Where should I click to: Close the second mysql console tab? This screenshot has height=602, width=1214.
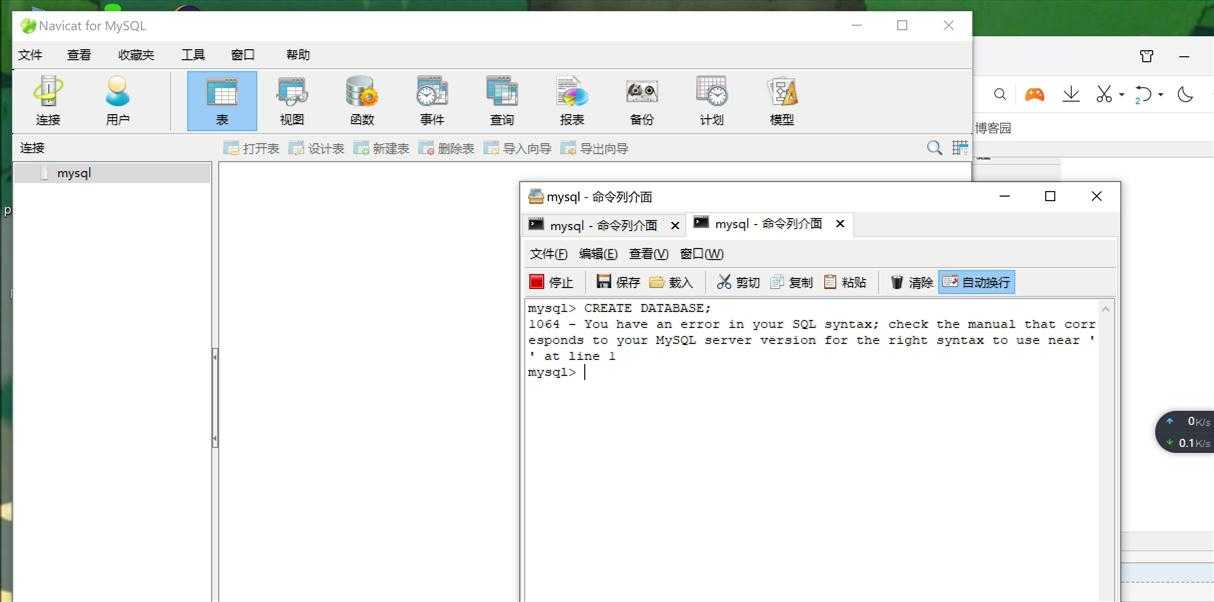point(840,224)
